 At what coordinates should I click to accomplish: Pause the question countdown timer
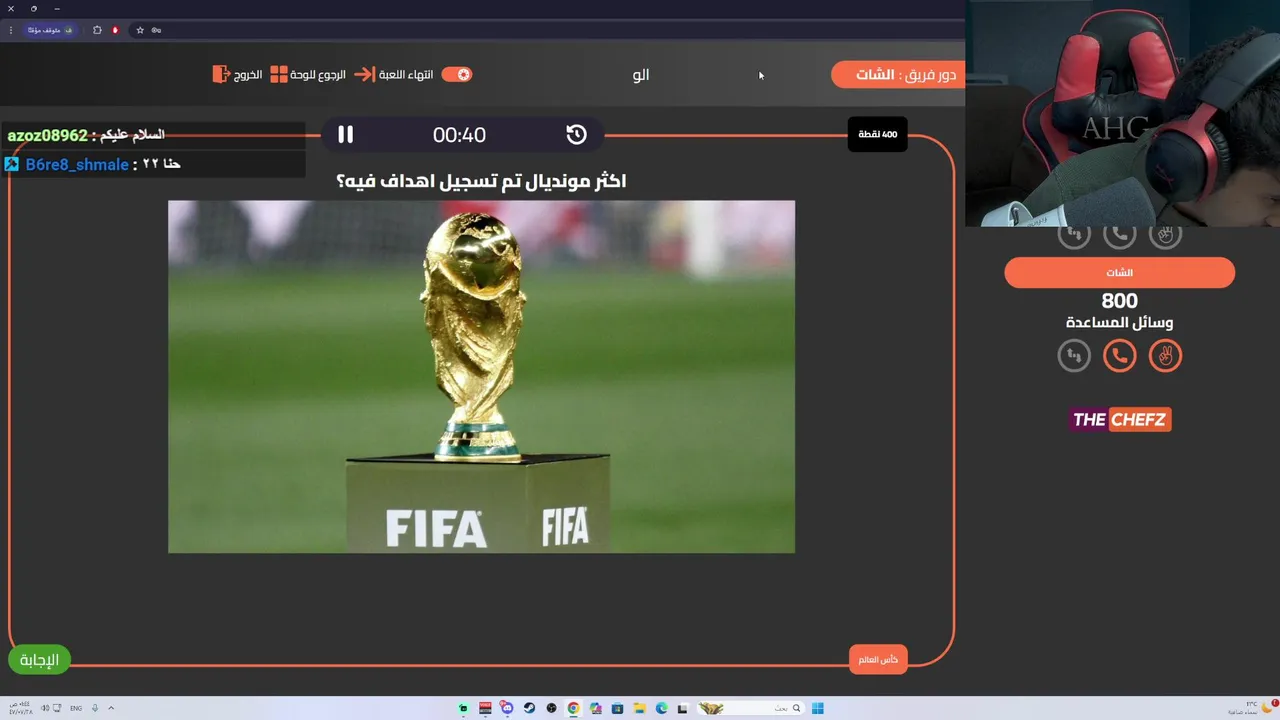click(345, 134)
